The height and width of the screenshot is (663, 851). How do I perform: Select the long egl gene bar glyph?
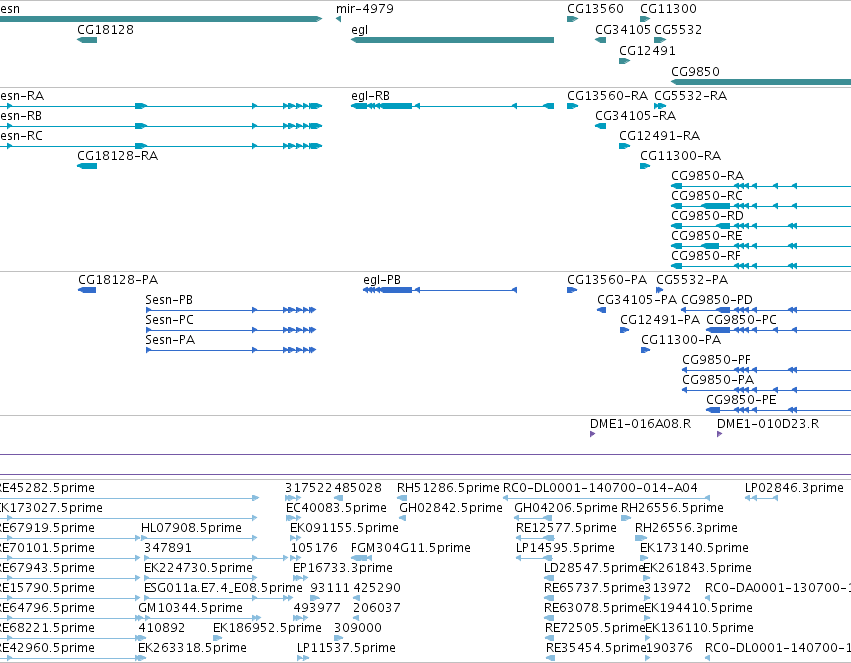(453, 40)
